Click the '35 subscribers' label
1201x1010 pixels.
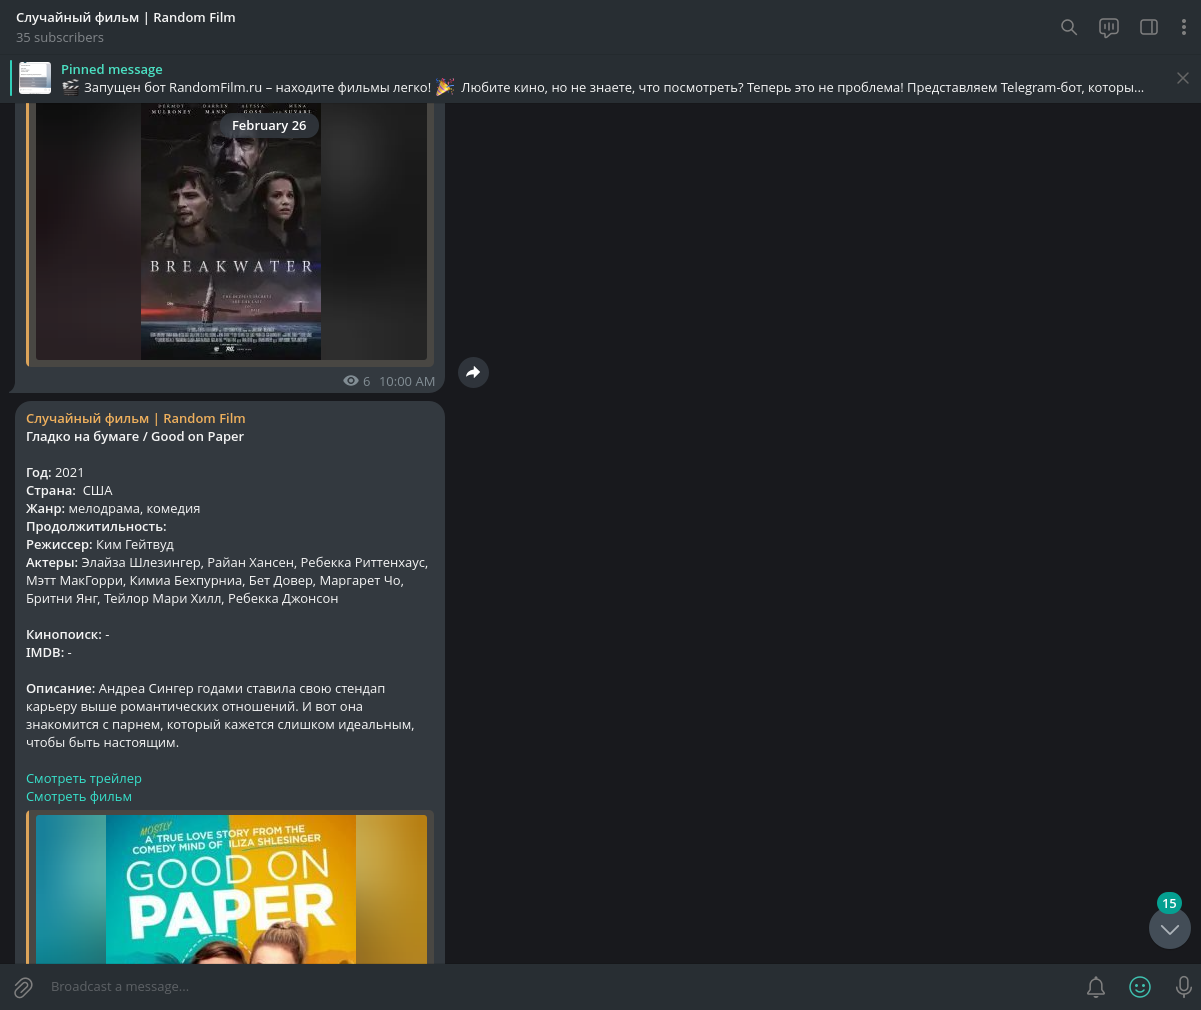tap(60, 37)
